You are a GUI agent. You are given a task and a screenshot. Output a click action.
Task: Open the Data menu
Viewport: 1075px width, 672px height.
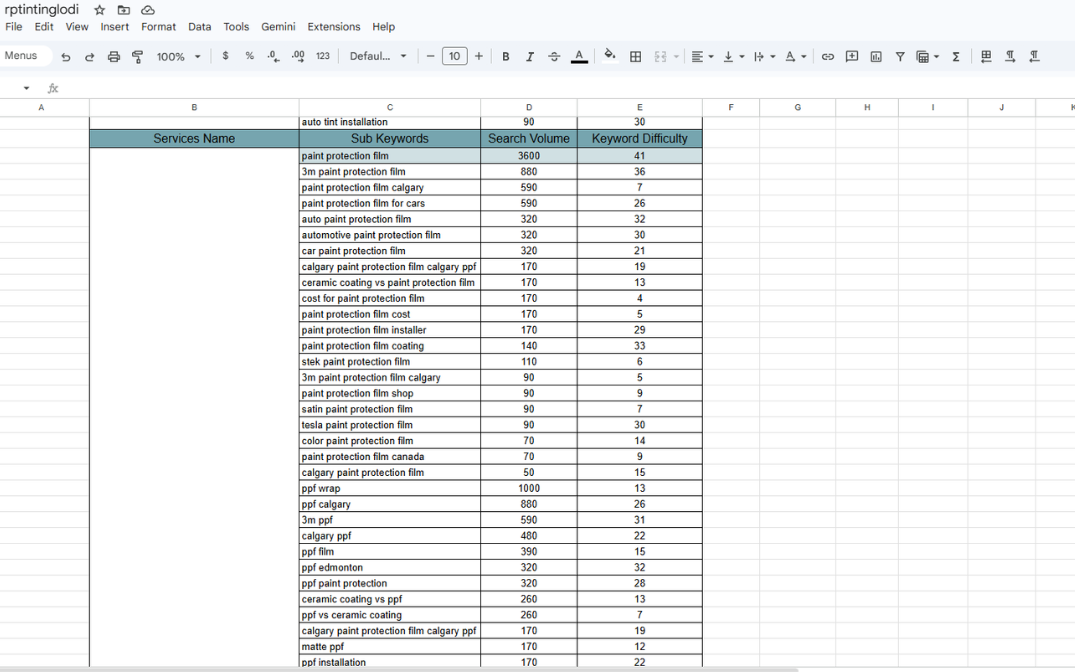[199, 27]
